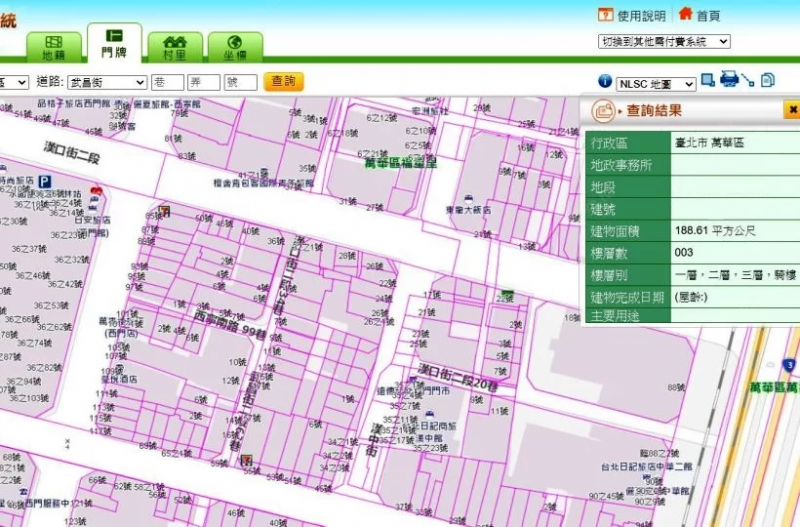This screenshot has width=800, height=527.
Task: Click the orange 查詢 button
Action: click(284, 81)
